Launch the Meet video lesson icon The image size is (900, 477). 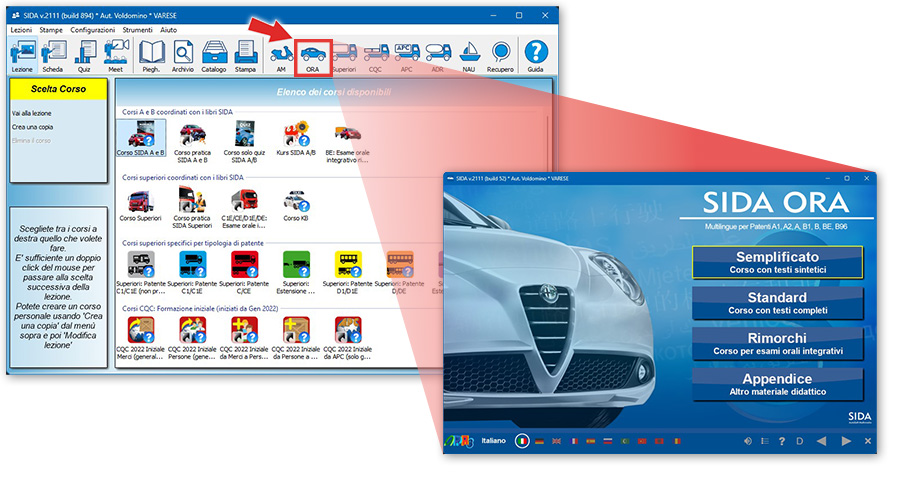pos(116,56)
